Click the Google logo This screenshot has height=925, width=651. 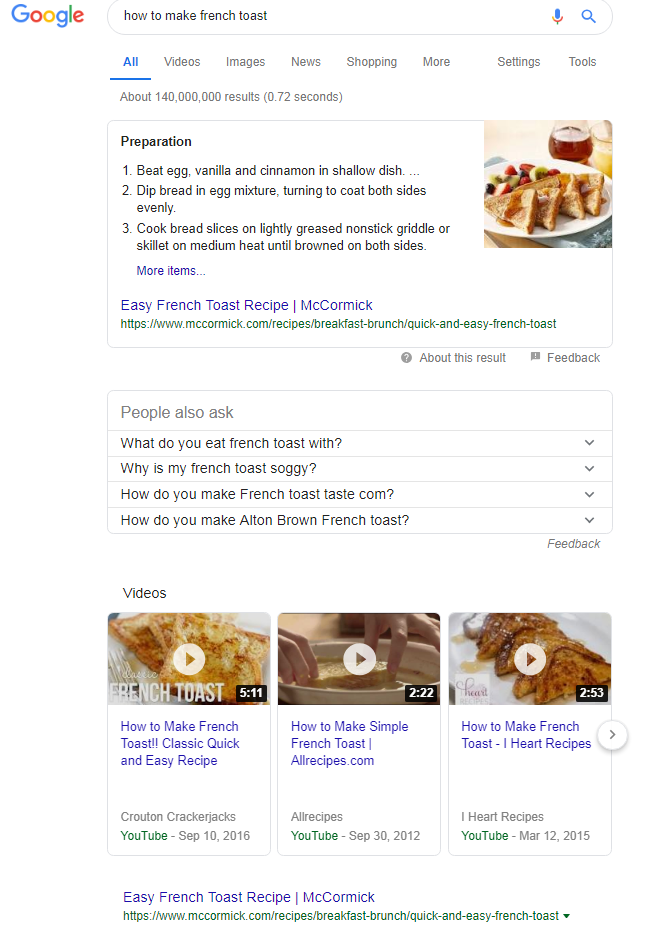(47, 17)
